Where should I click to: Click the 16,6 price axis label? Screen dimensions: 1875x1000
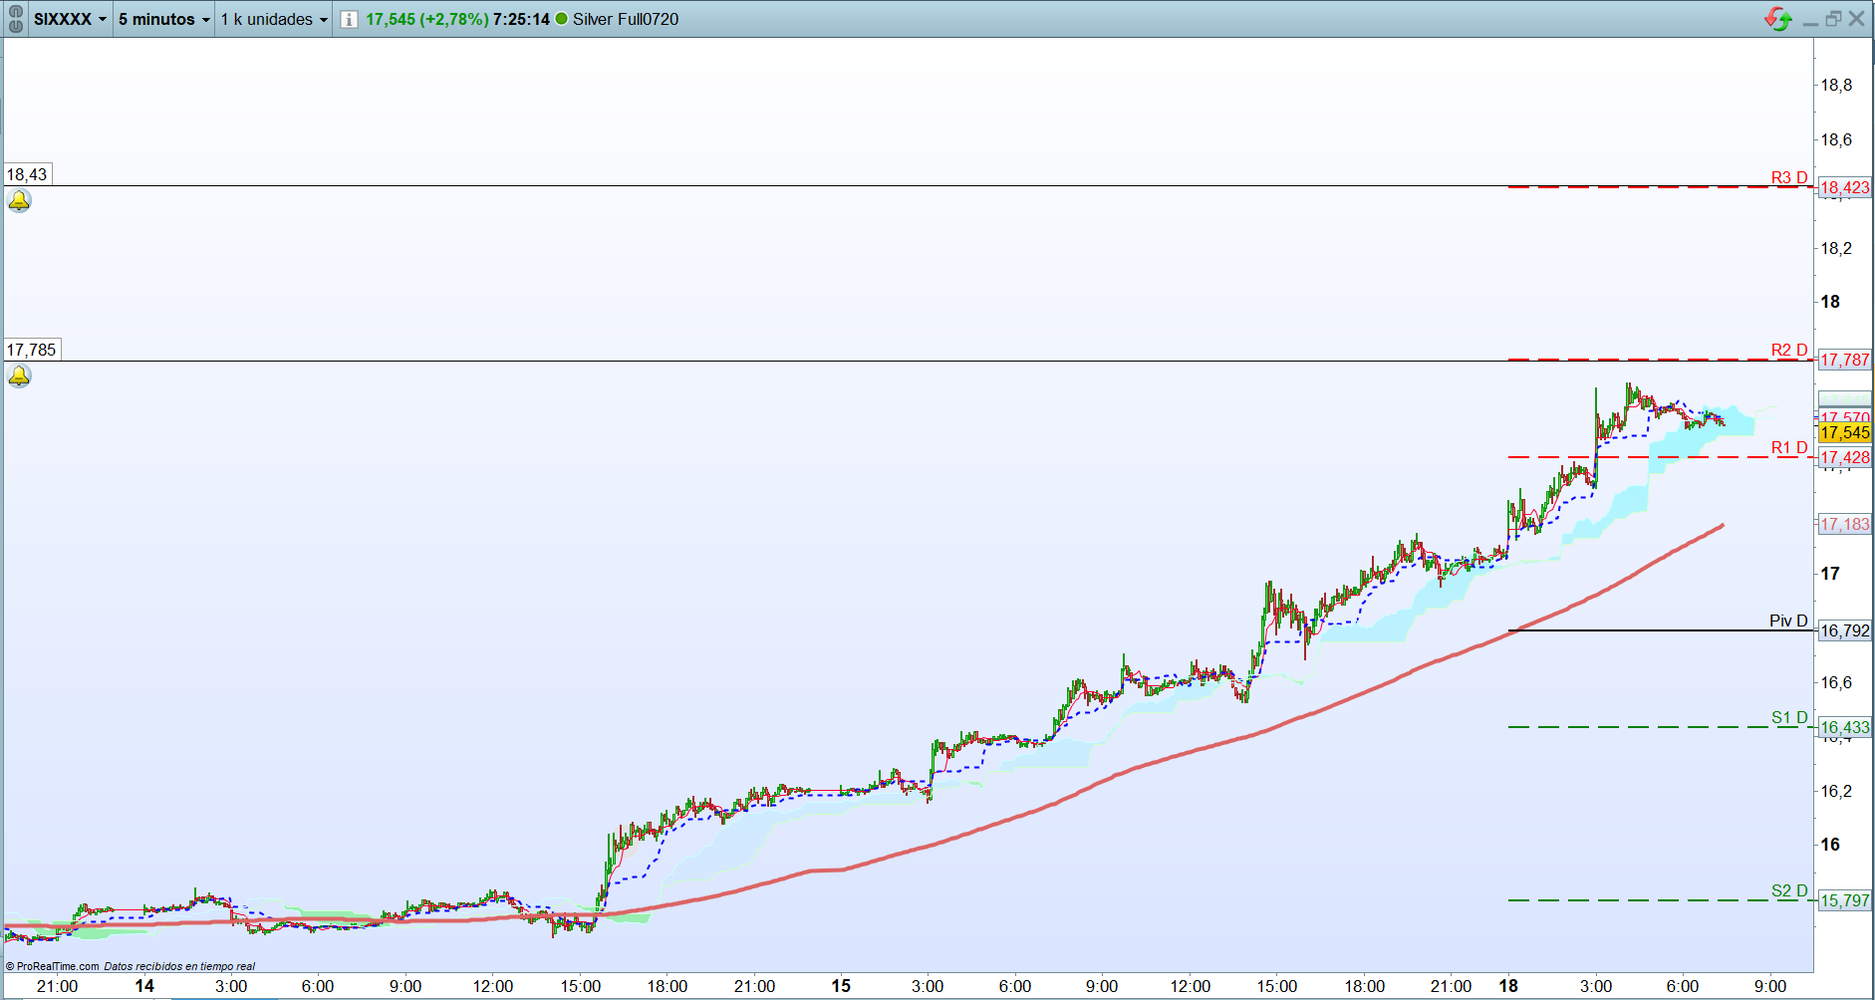[x=1836, y=682]
